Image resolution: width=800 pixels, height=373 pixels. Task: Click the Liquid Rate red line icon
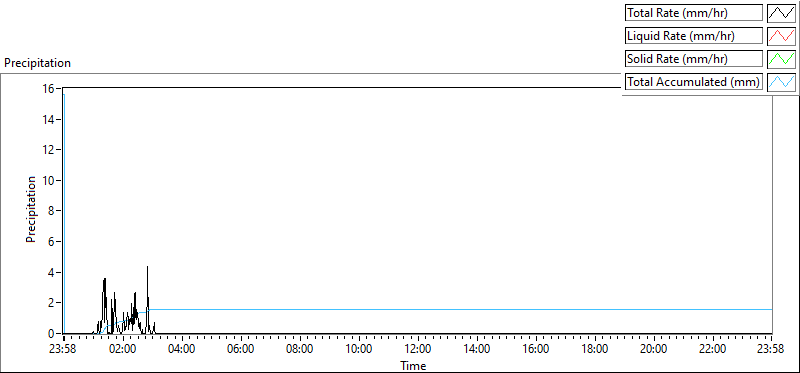[x=781, y=36]
